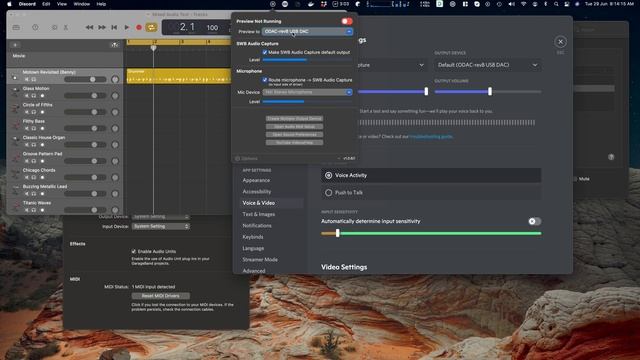Open GarageBand Input Device dropdown
640x360 pixels.
click(x=161, y=226)
